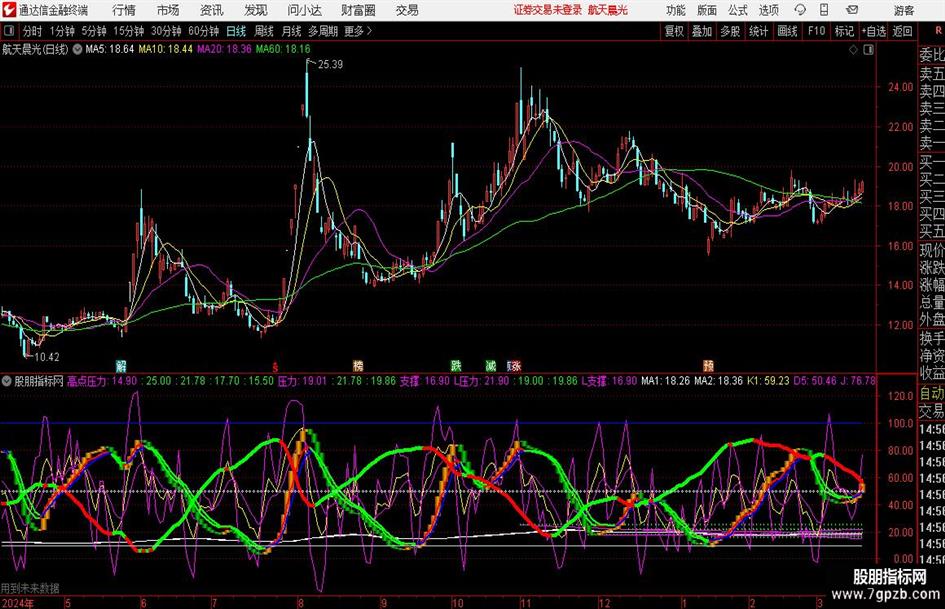Viewport: 945px width, 609px height.
Task: Click the 标记 mark button
Action: click(844, 31)
